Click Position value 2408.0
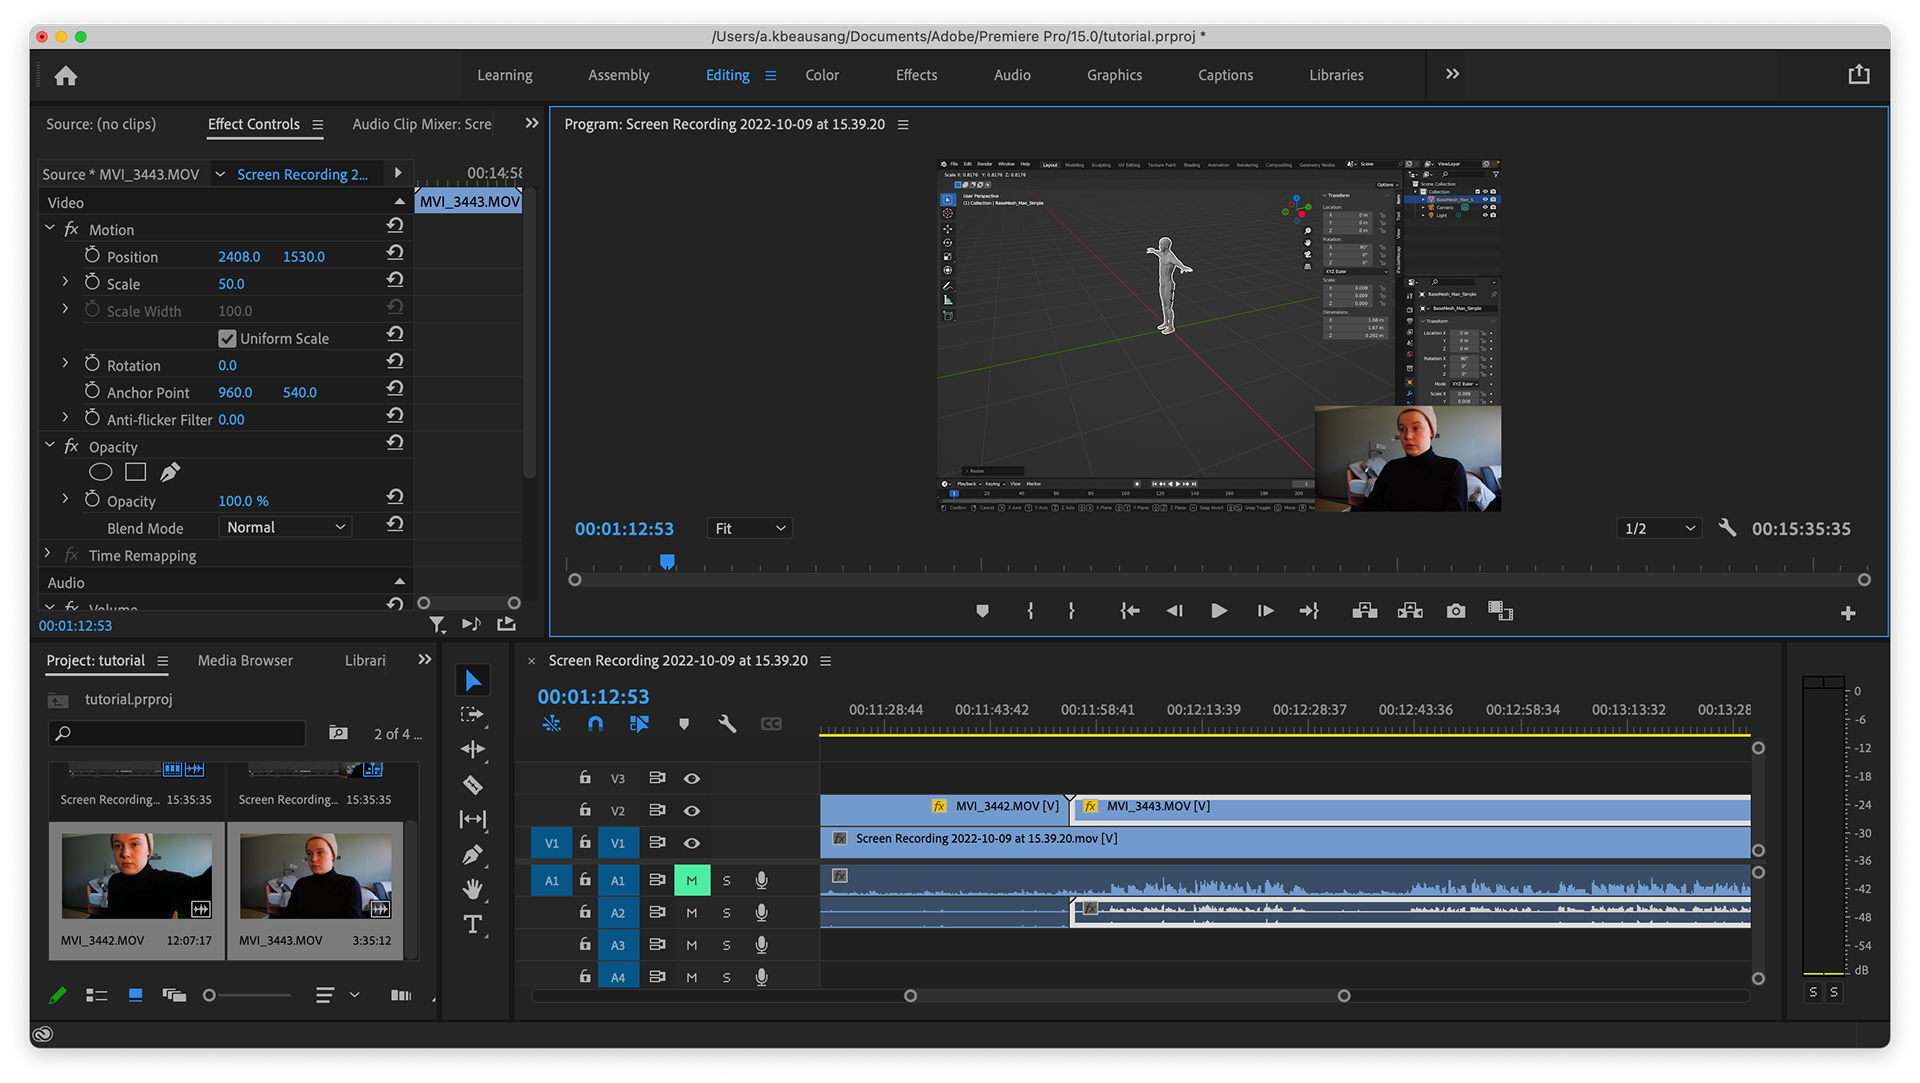 pyautogui.click(x=239, y=257)
